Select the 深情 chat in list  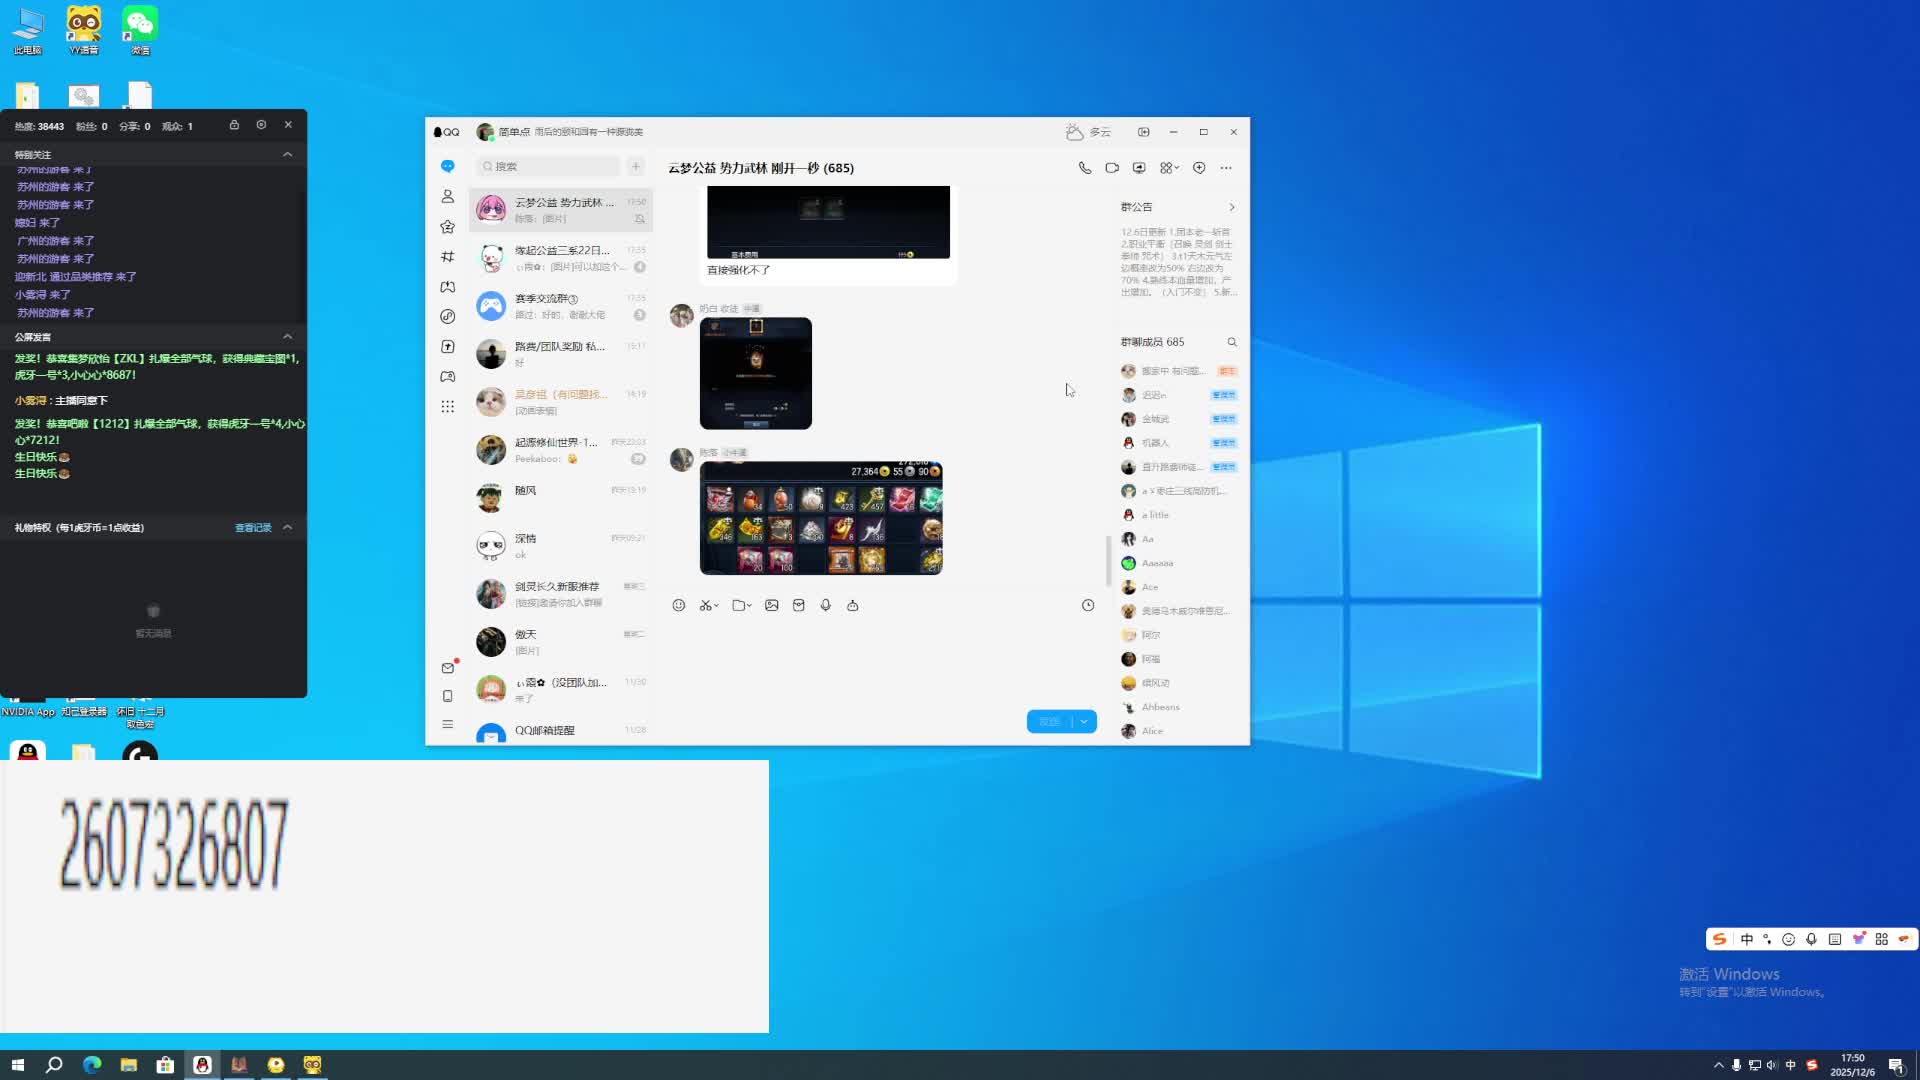pos(560,546)
